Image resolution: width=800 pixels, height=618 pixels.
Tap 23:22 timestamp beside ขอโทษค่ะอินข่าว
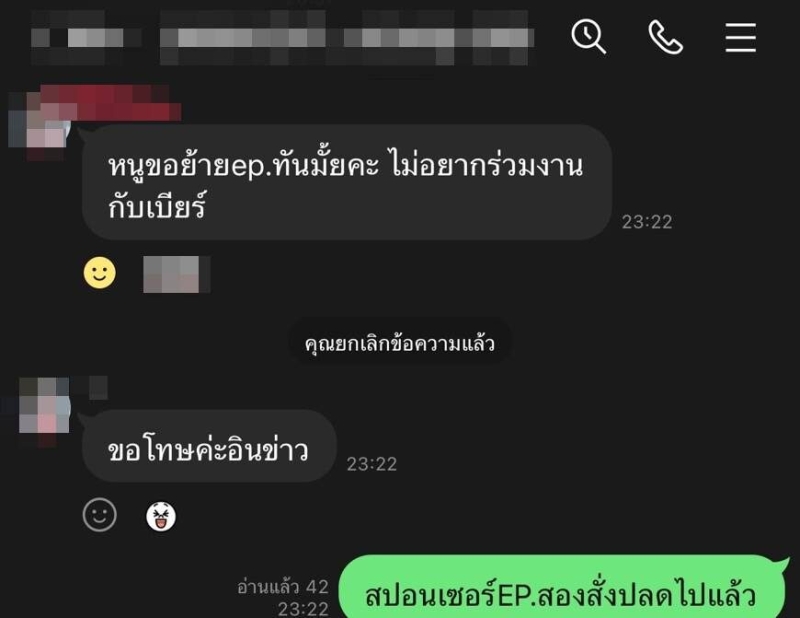pyautogui.click(x=371, y=464)
